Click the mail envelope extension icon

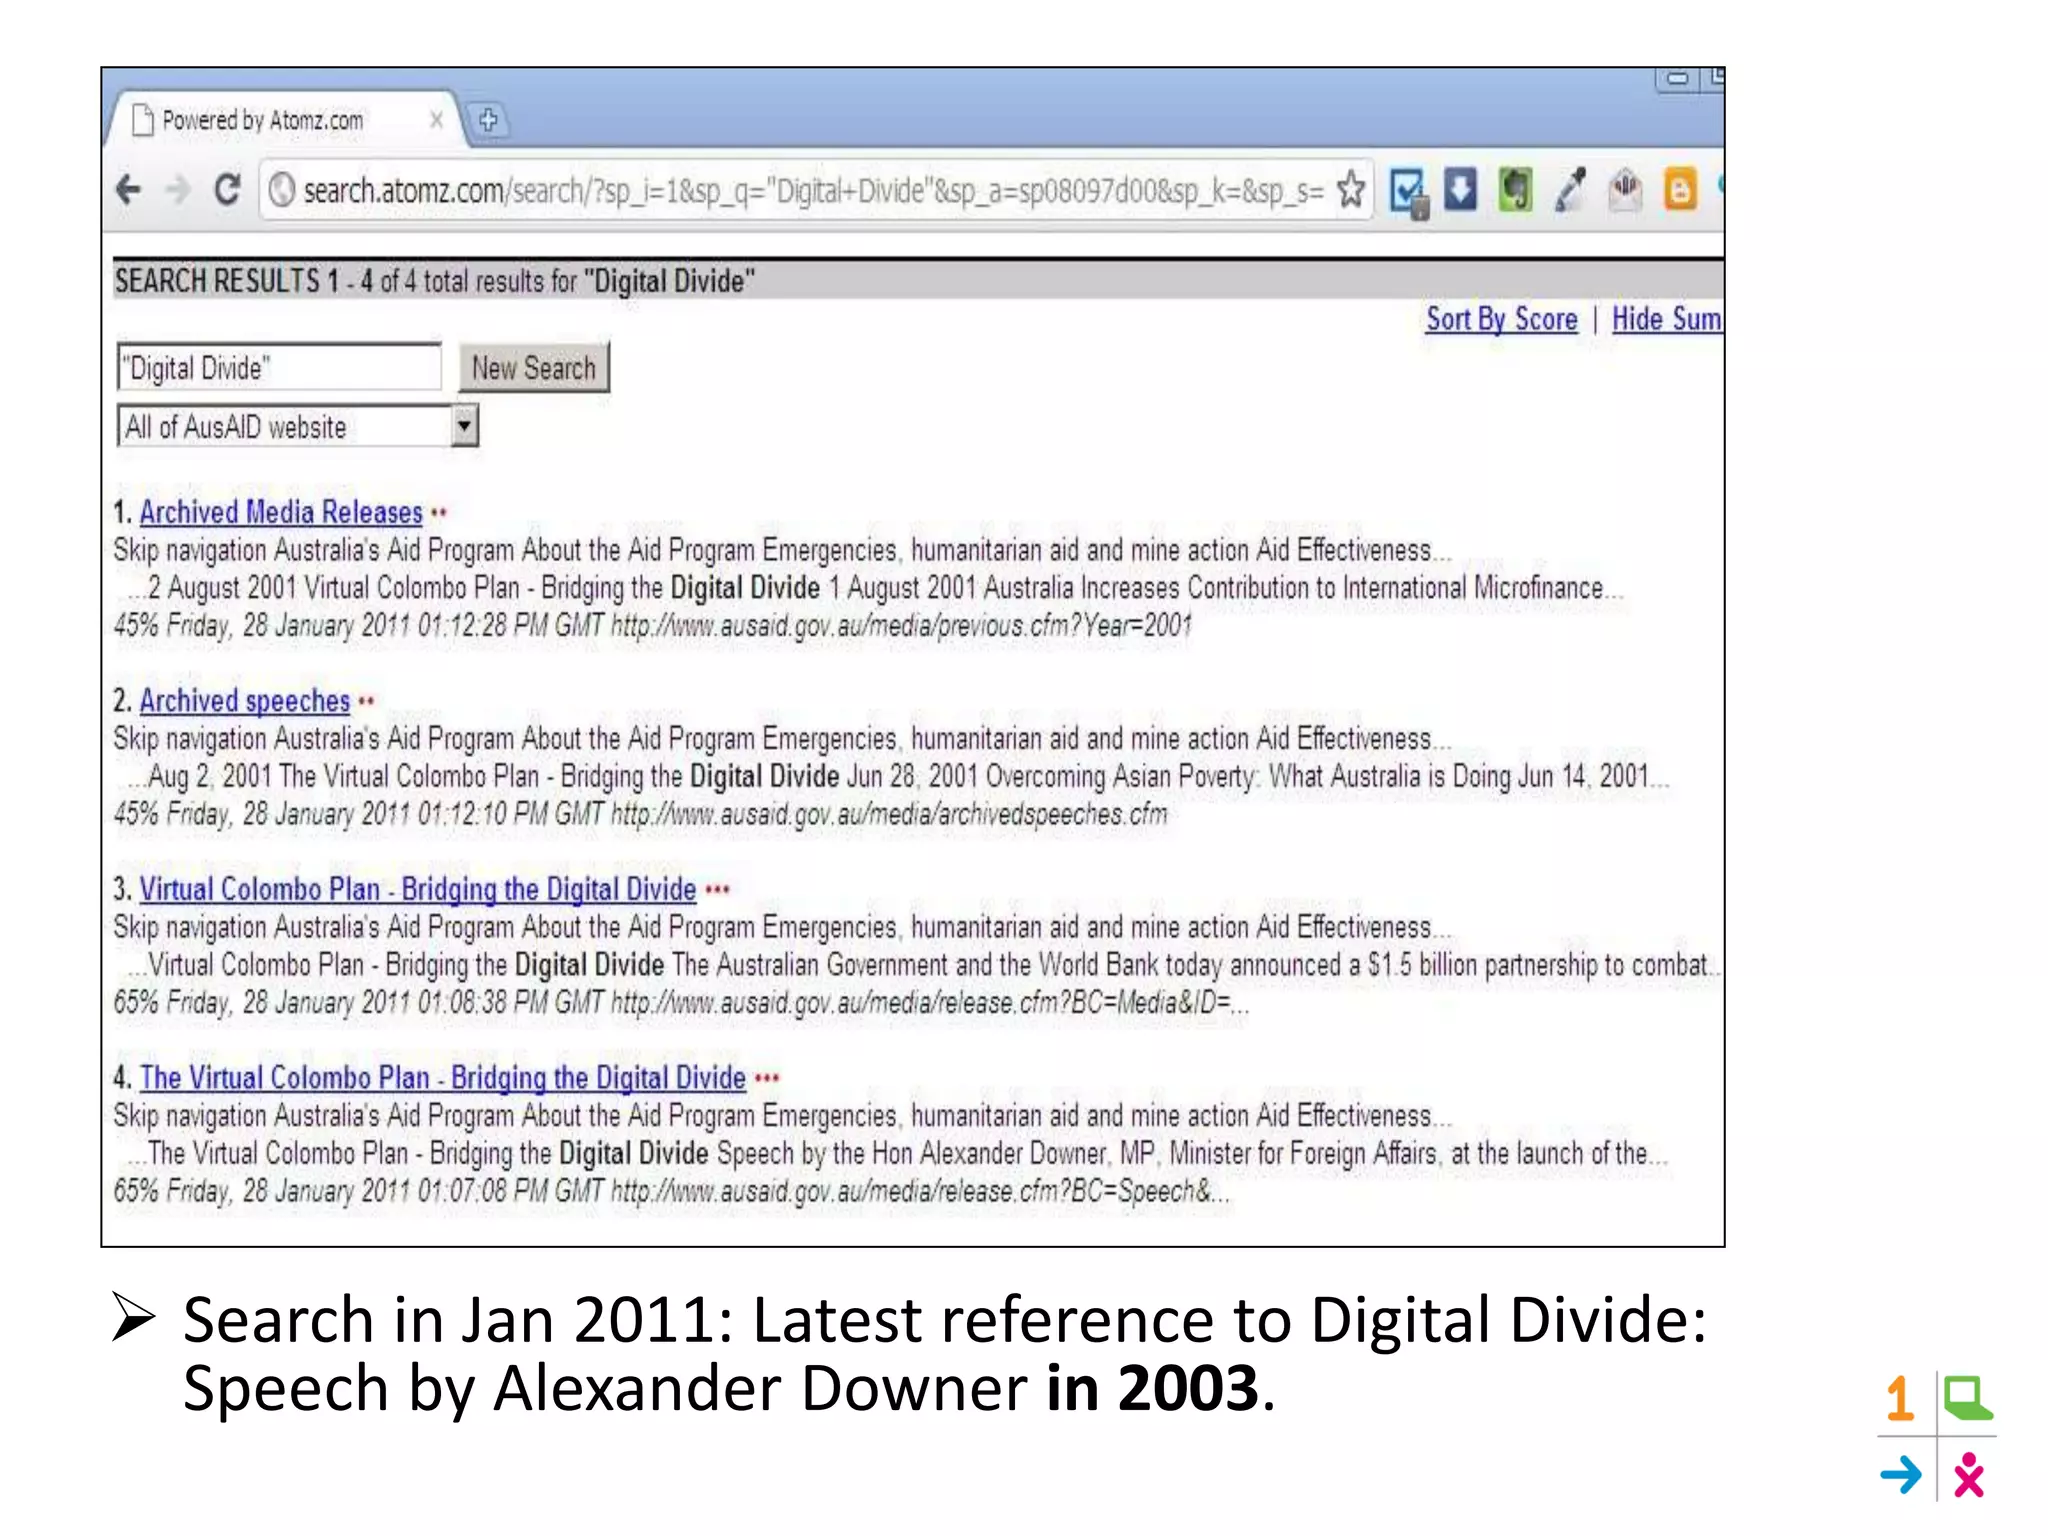[x=1625, y=189]
